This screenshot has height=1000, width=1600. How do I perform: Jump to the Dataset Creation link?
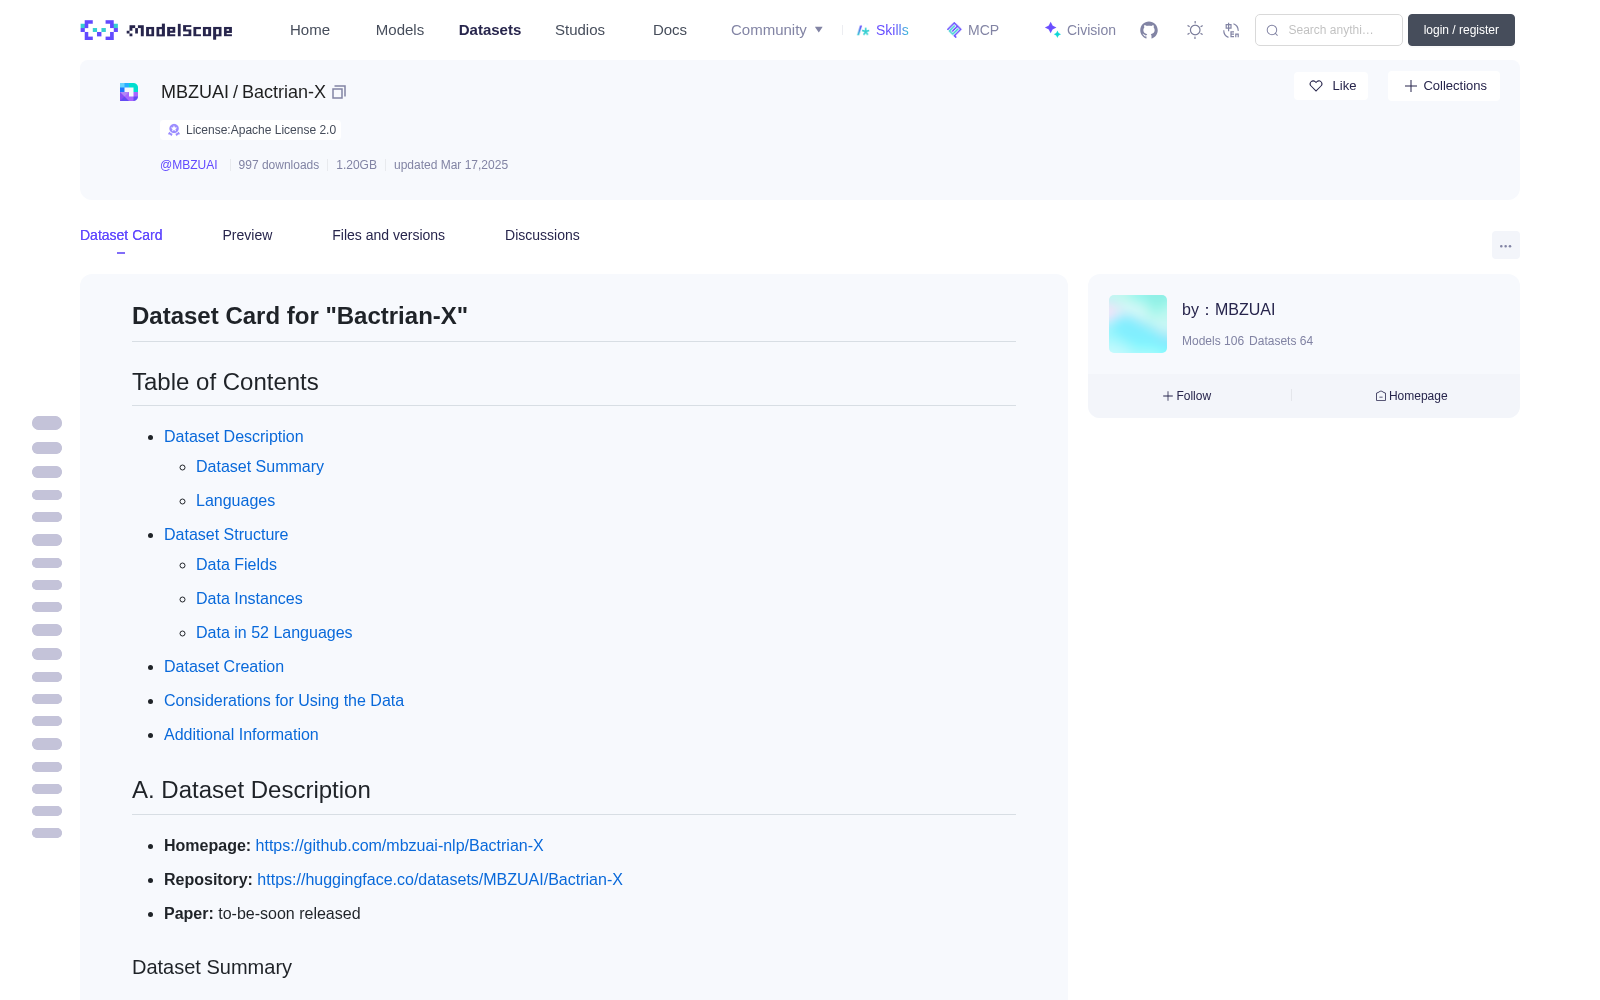point(224,666)
